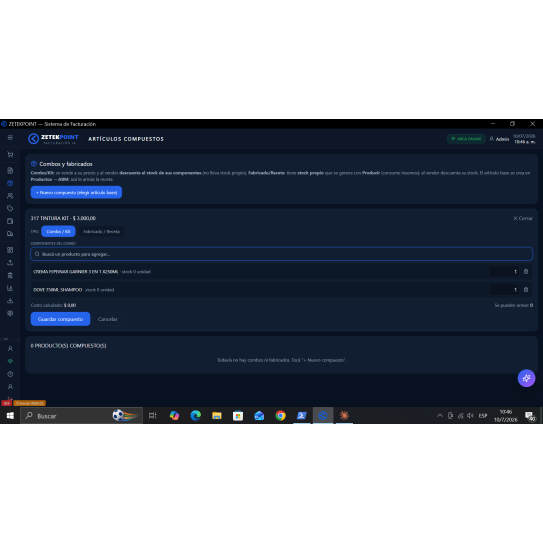Click the red DEV badge at bottom left
The image size is (543, 543).
click(x=7, y=403)
